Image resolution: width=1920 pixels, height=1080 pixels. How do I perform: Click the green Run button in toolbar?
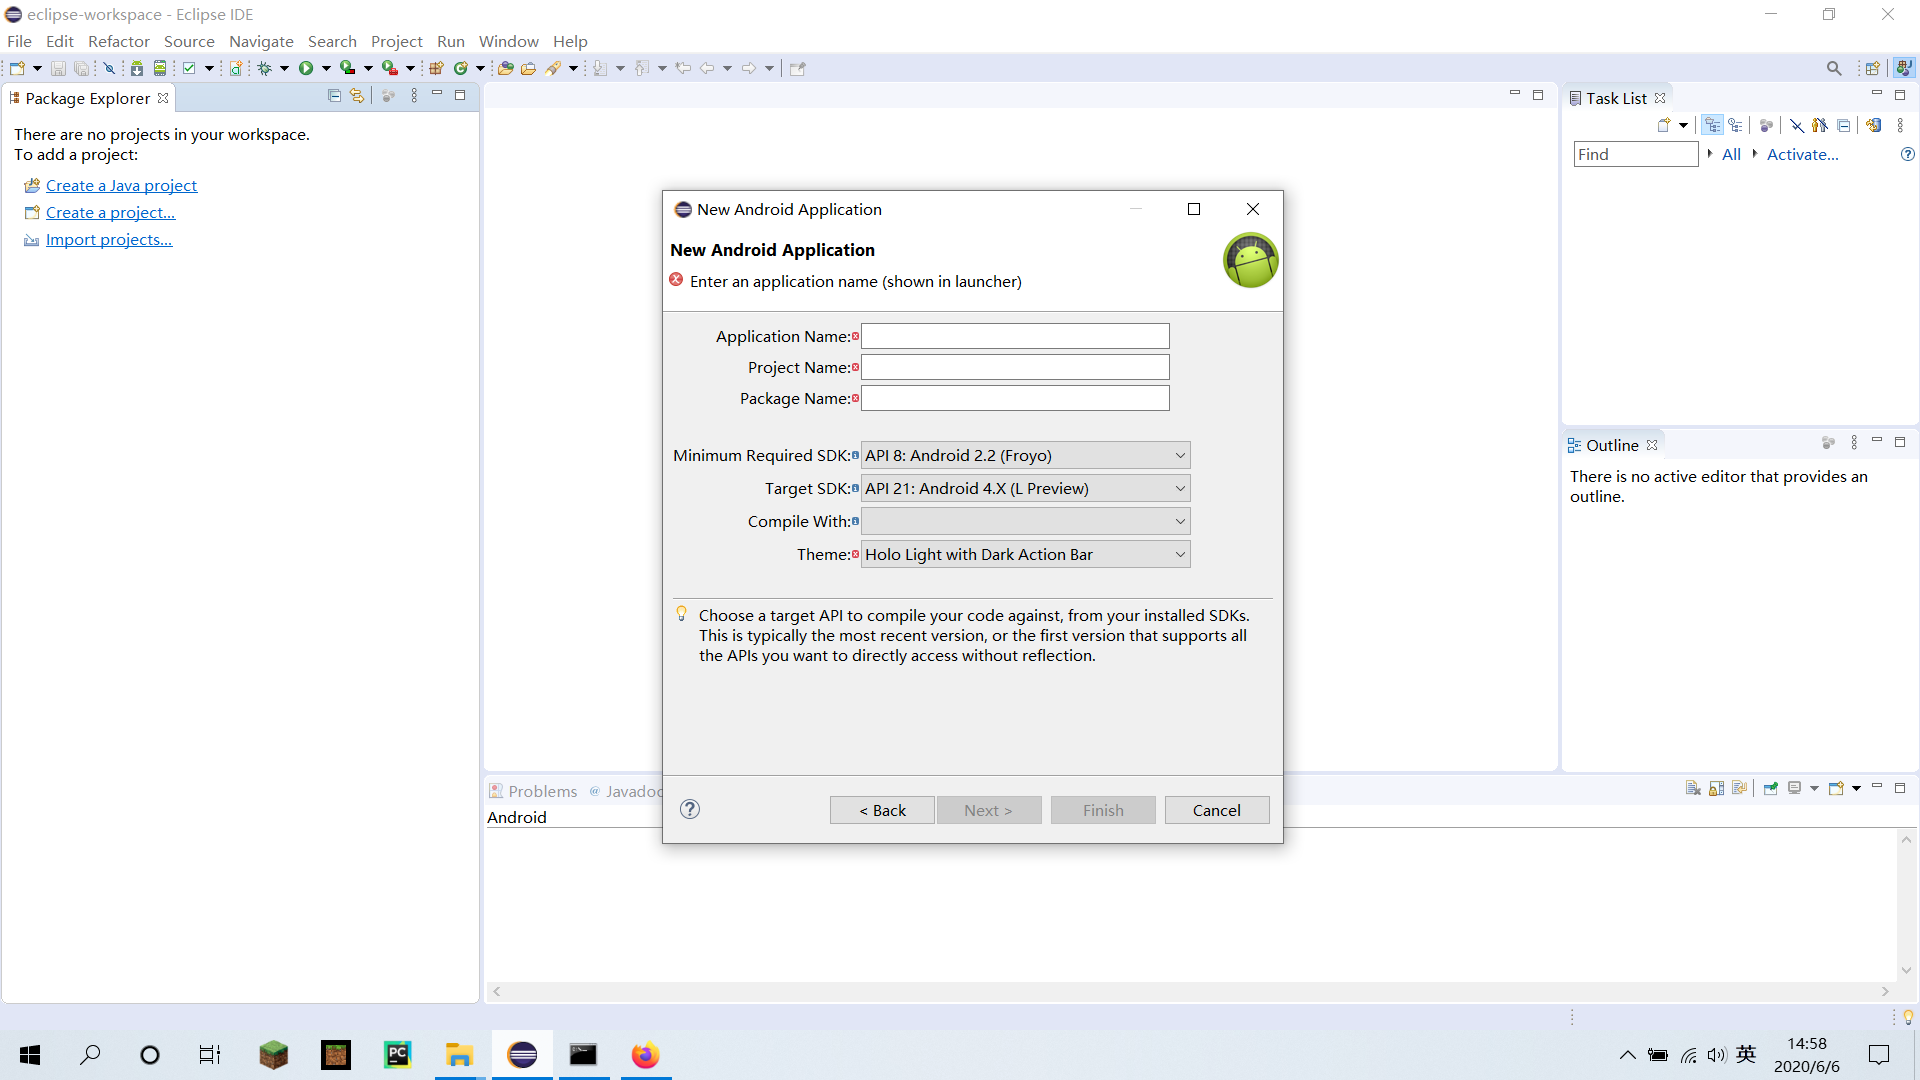click(x=306, y=68)
